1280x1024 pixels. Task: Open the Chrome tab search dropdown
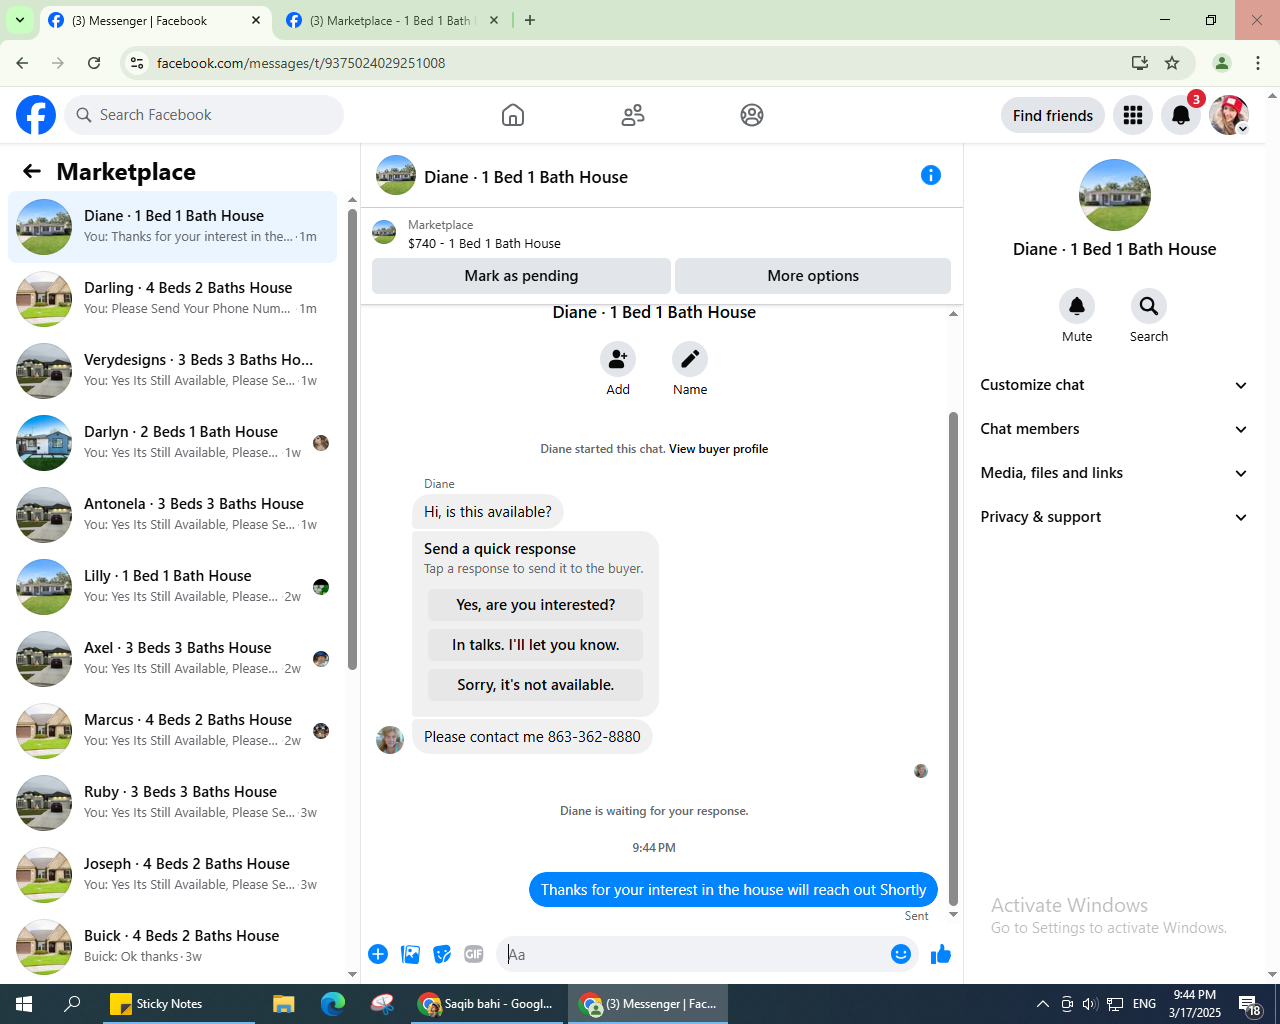20,20
